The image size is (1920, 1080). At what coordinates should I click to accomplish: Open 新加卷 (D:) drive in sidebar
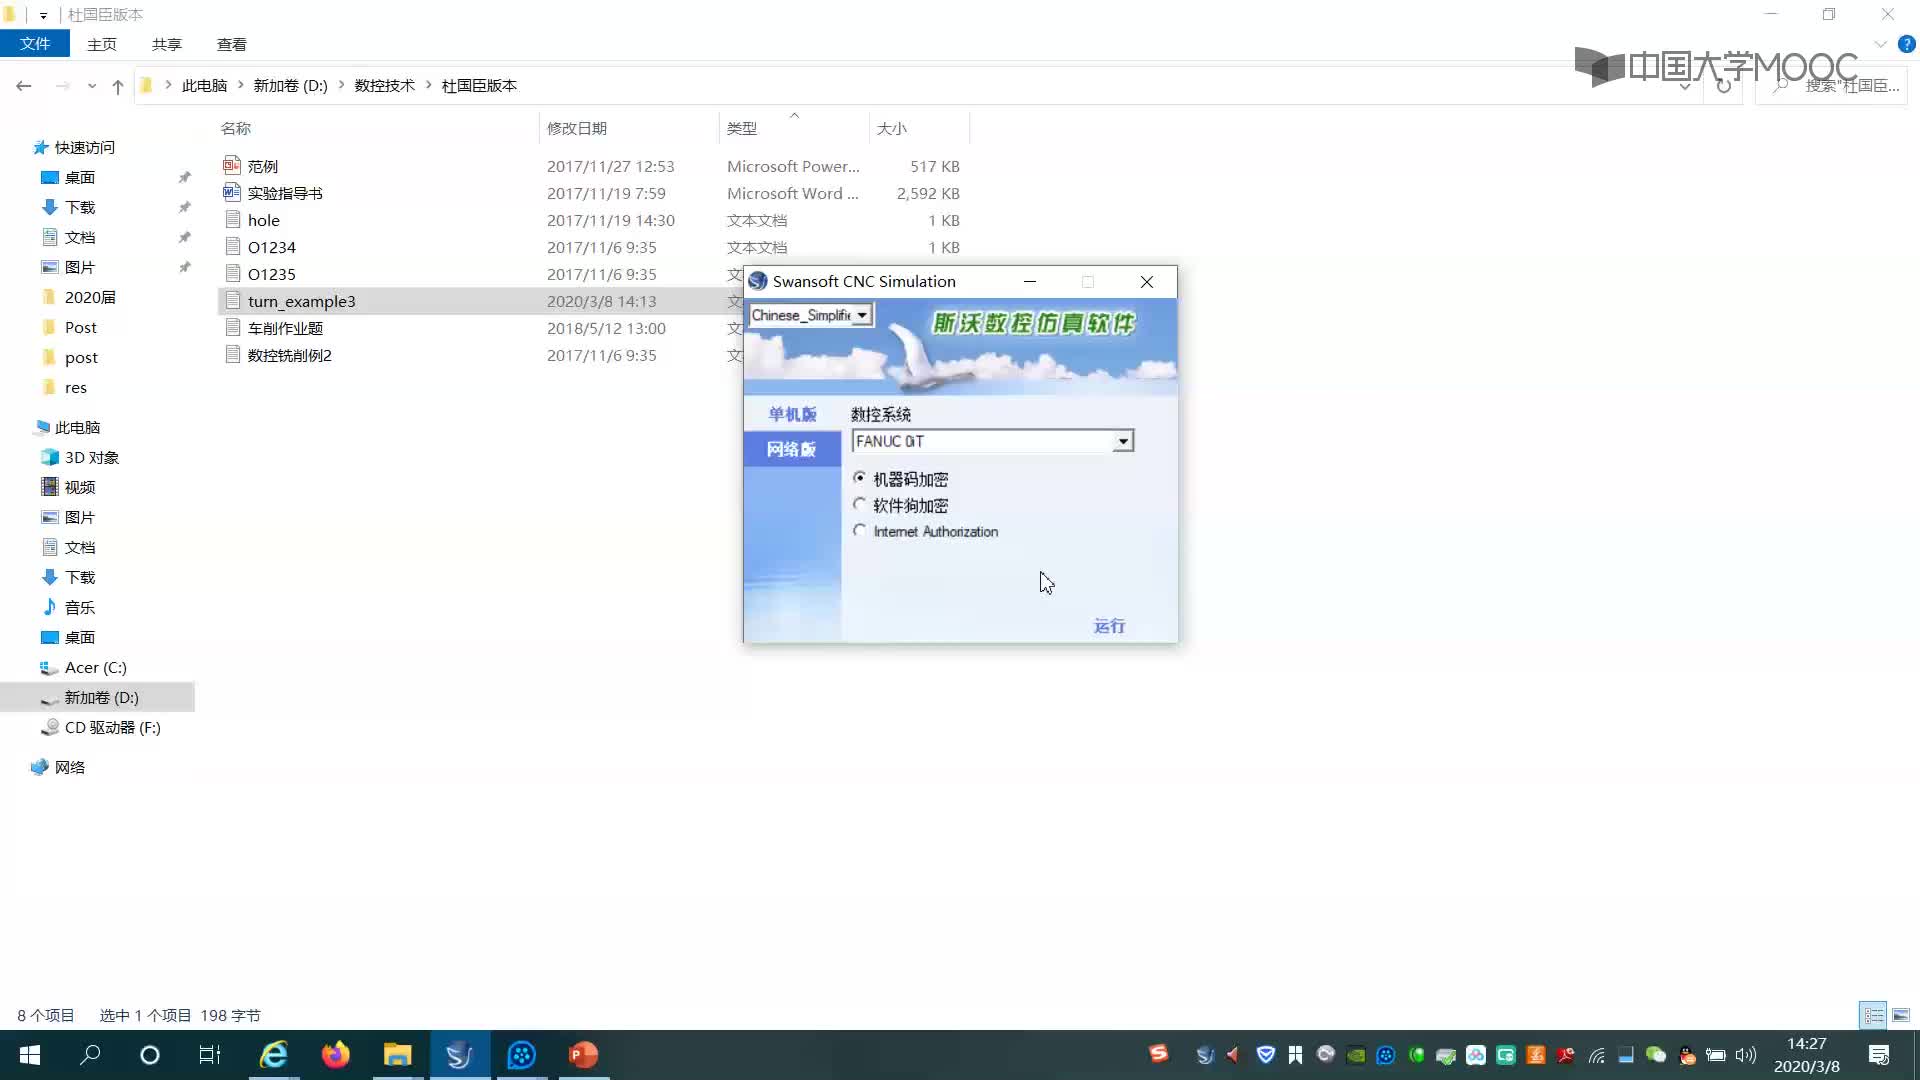tap(102, 697)
